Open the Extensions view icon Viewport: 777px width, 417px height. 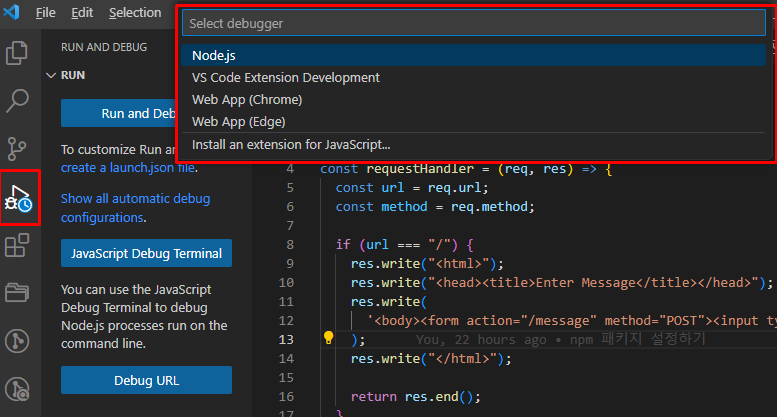17,245
